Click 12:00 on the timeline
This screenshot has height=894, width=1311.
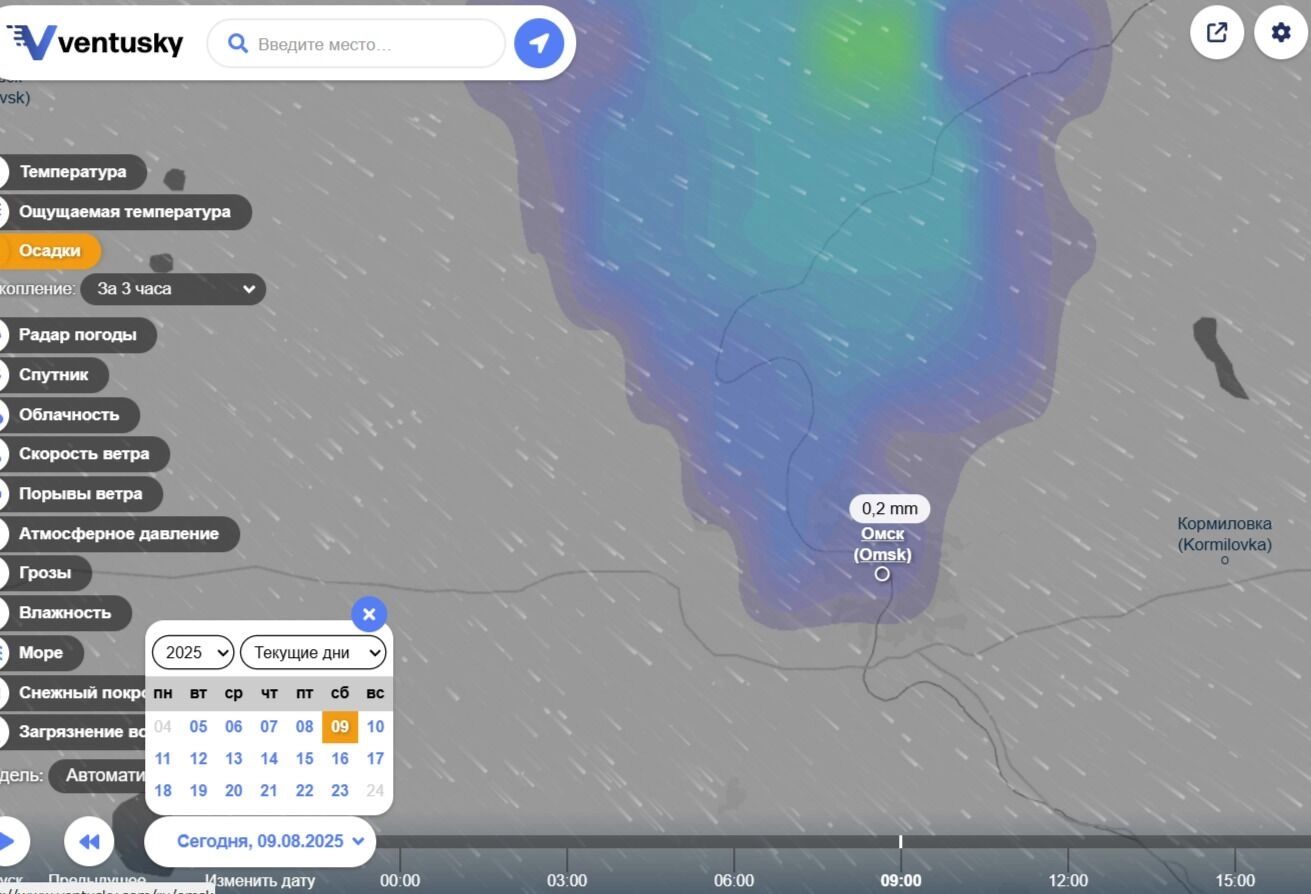(x=1067, y=880)
